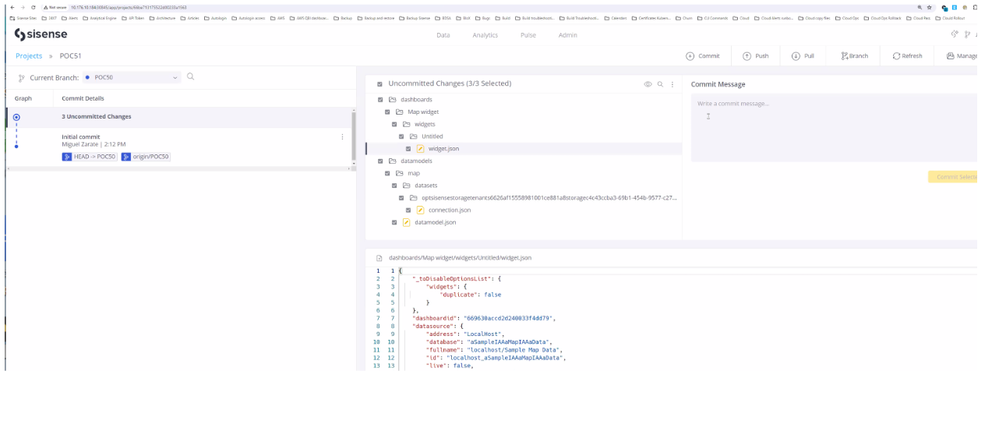This screenshot has height=435, width=999.
Task: Click the Refresh icon in toolbar
Action: (x=896, y=56)
